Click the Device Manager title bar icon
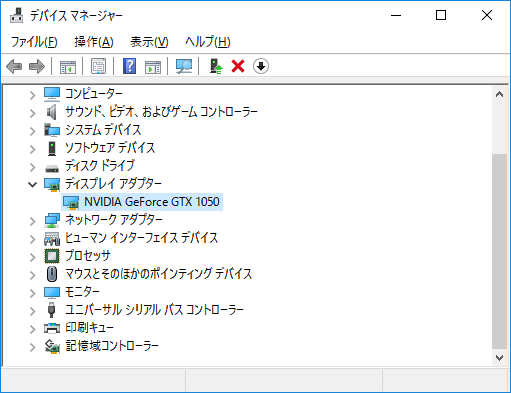 [x=16, y=15]
